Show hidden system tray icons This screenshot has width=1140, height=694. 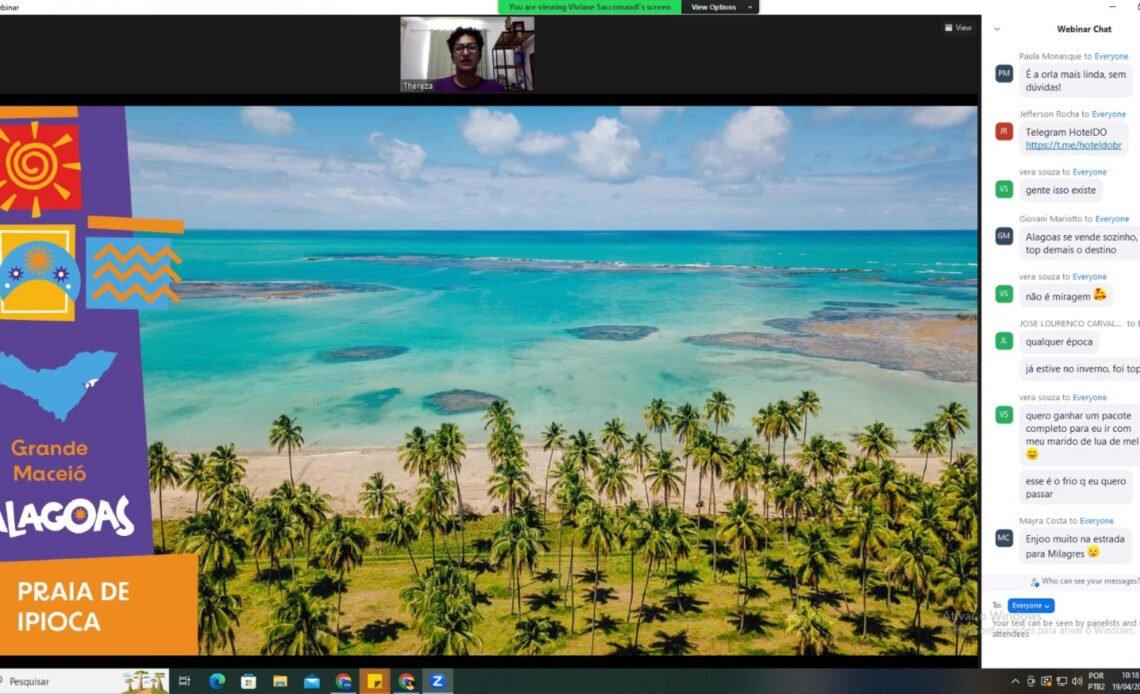[x=1016, y=681]
